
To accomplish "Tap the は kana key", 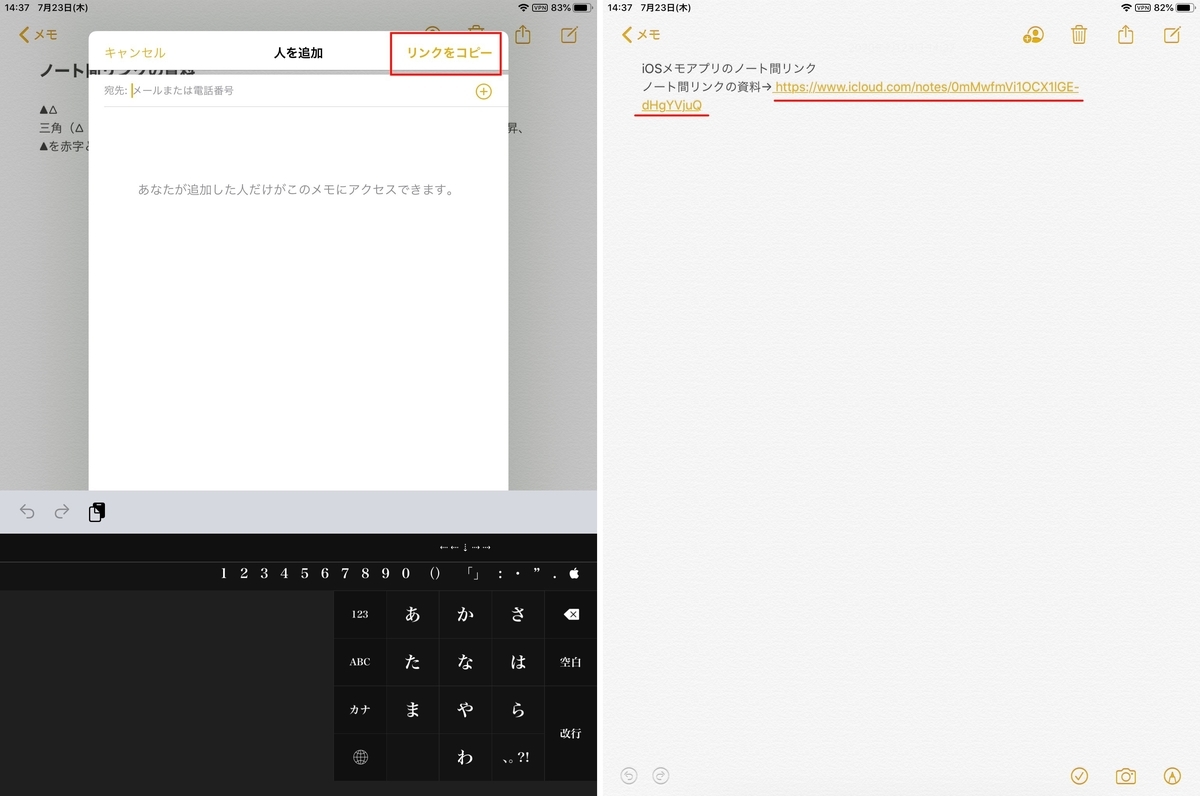I will point(518,662).
